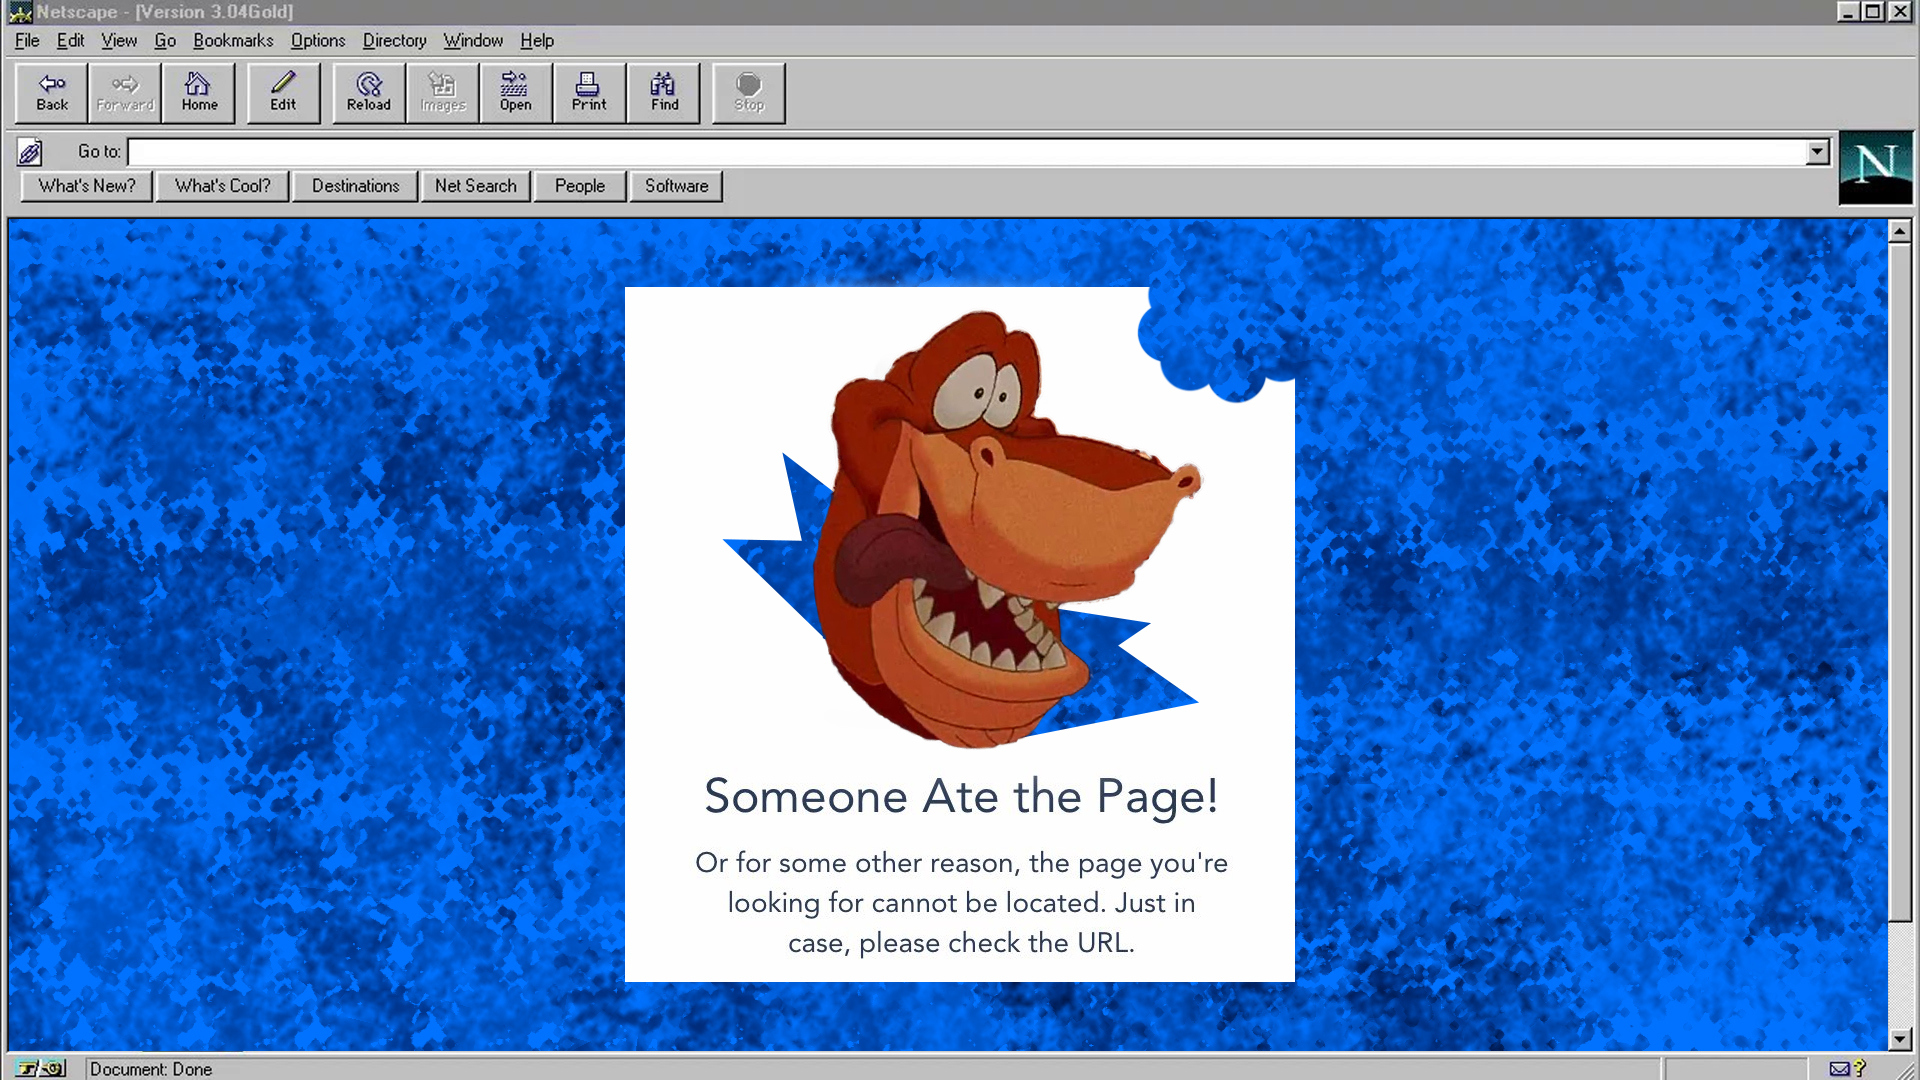
Task: Open the Destinations directory button
Action: 355,186
